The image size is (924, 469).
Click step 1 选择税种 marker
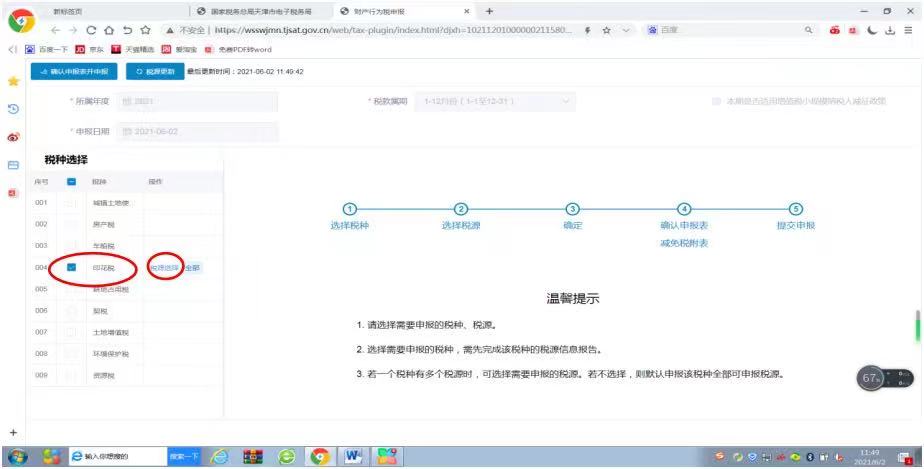(x=349, y=209)
